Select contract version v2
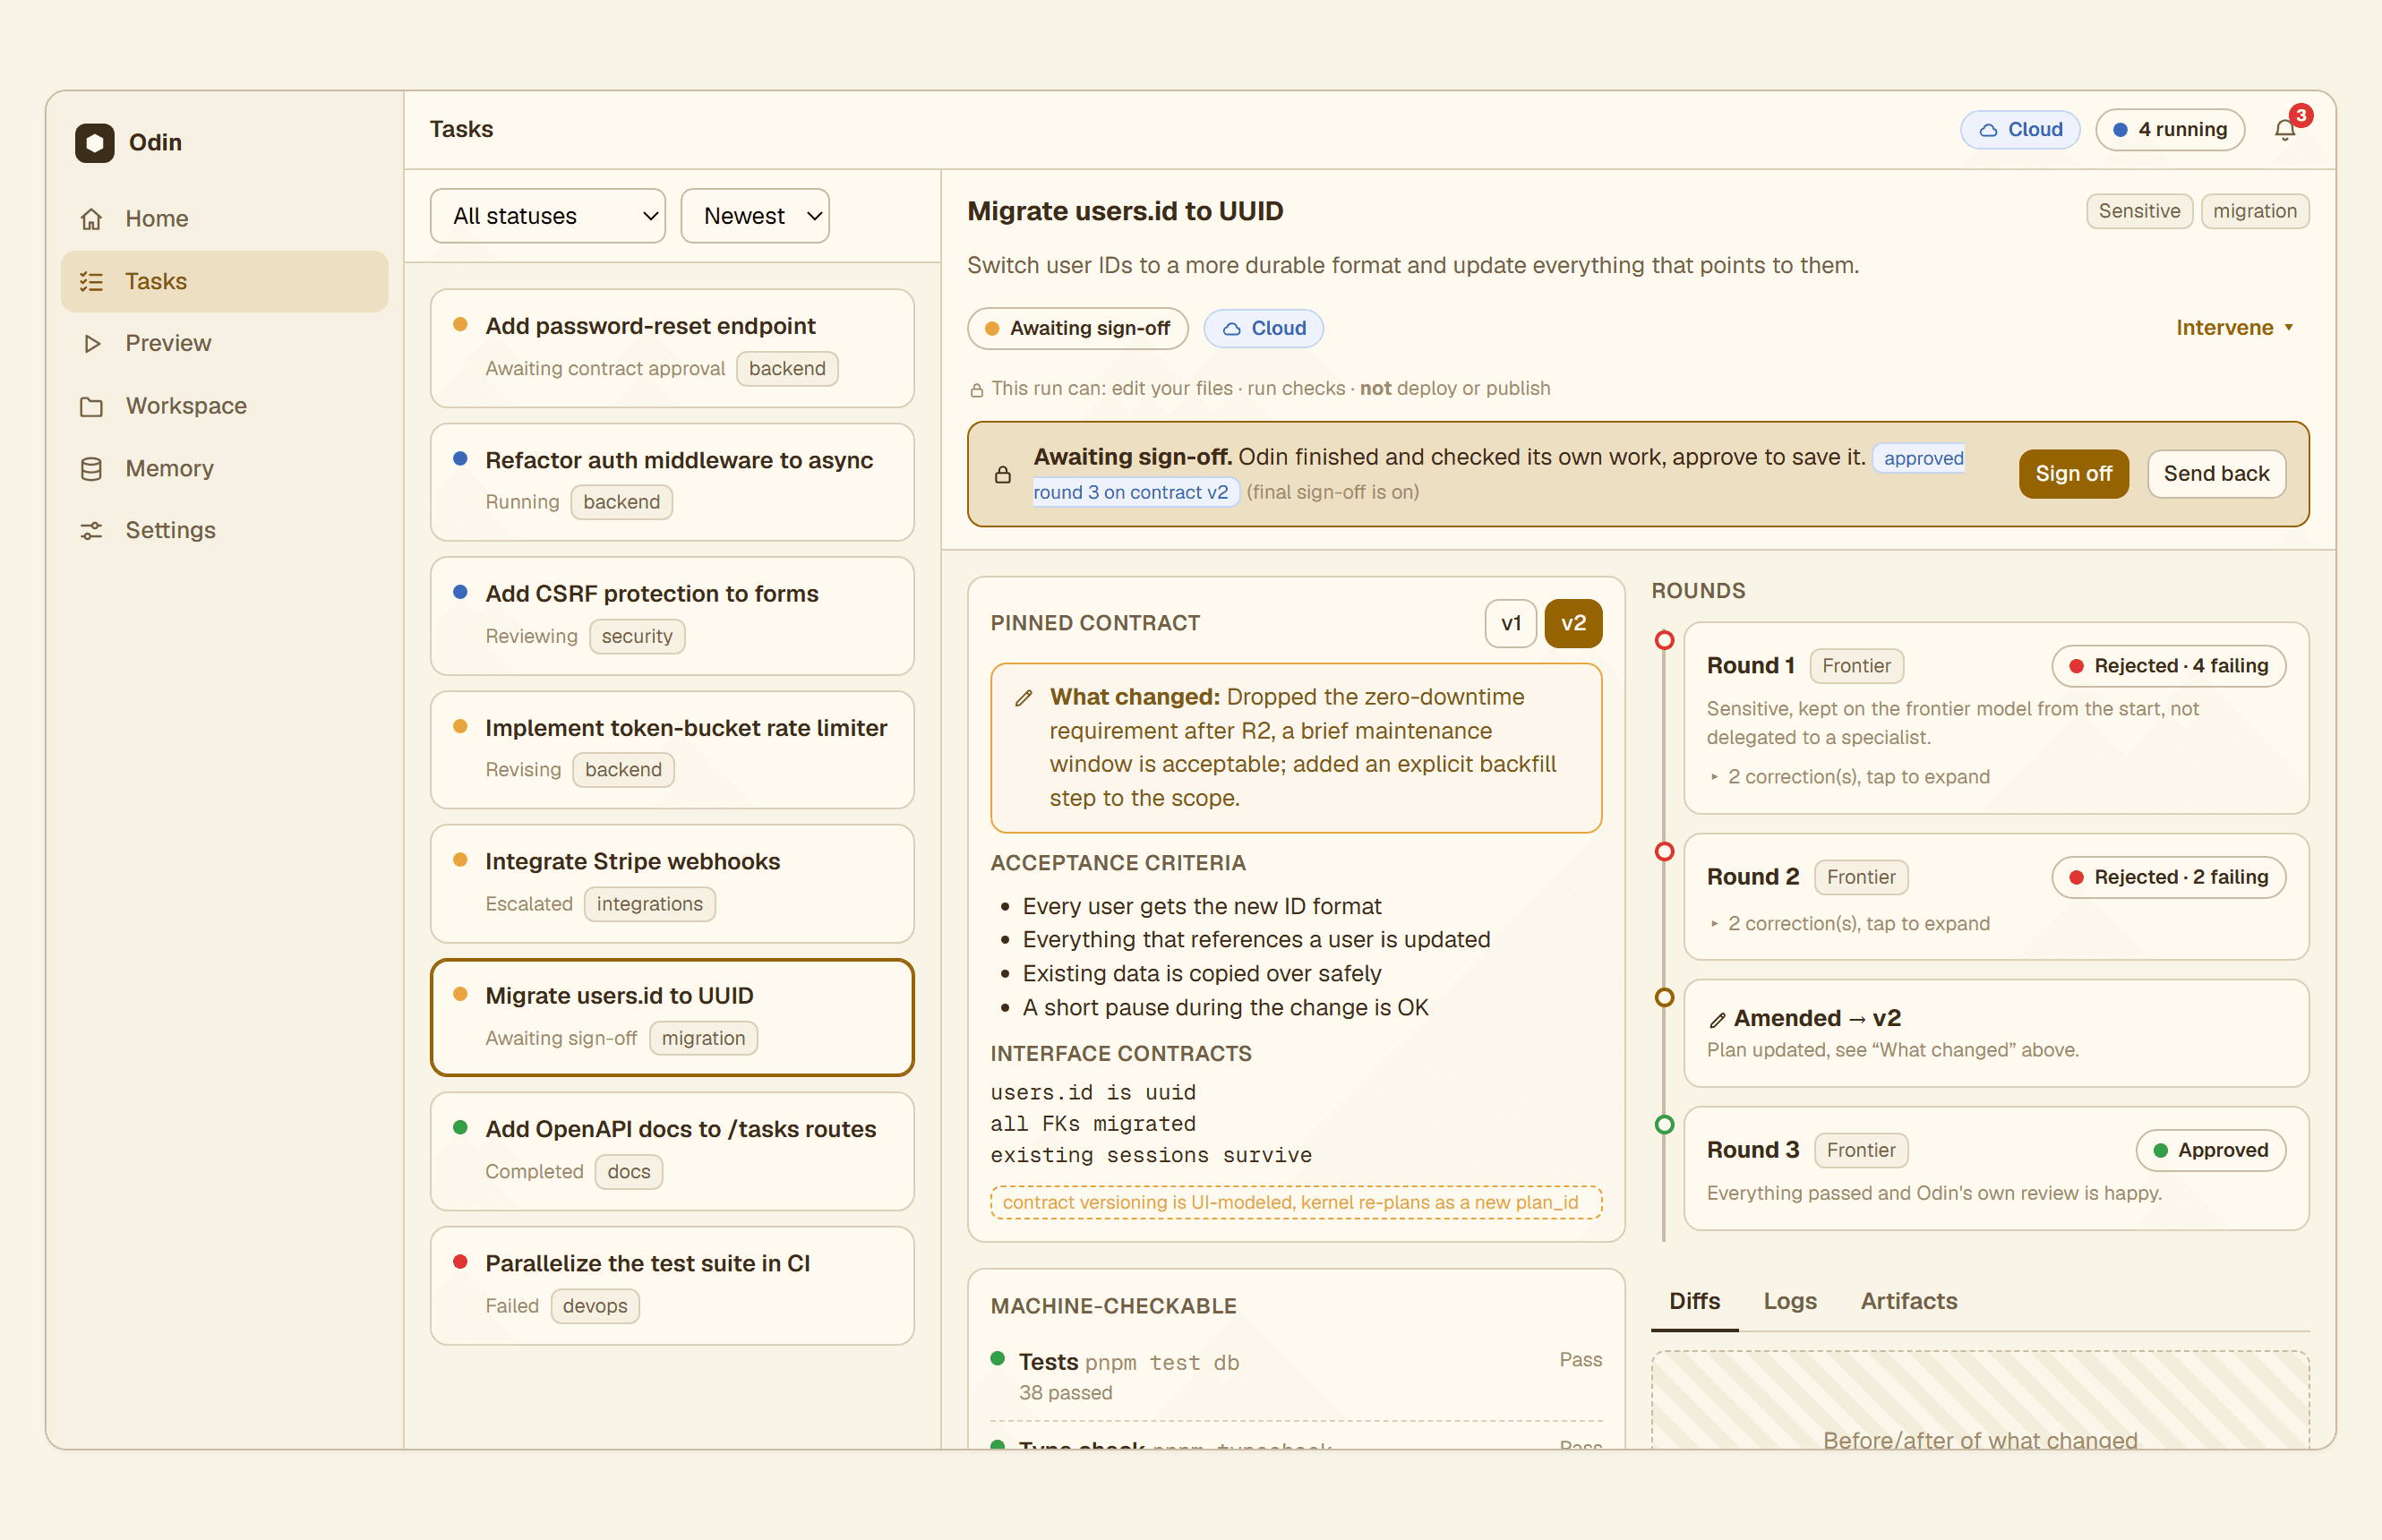The image size is (2382, 1540). [1573, 624]
